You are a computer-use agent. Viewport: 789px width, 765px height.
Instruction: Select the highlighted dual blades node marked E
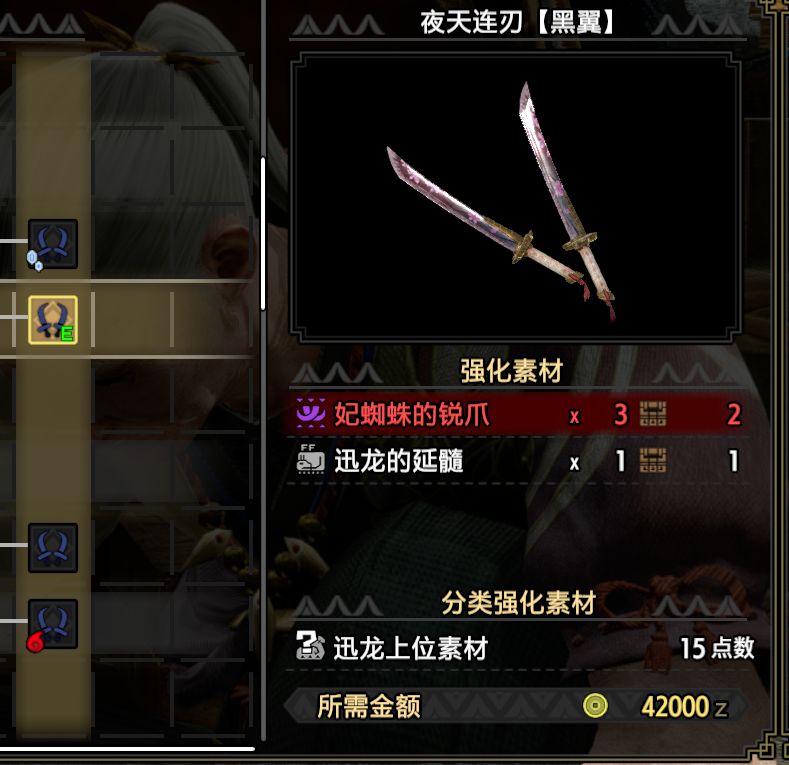pyautogui.click(x=53, y=320)
